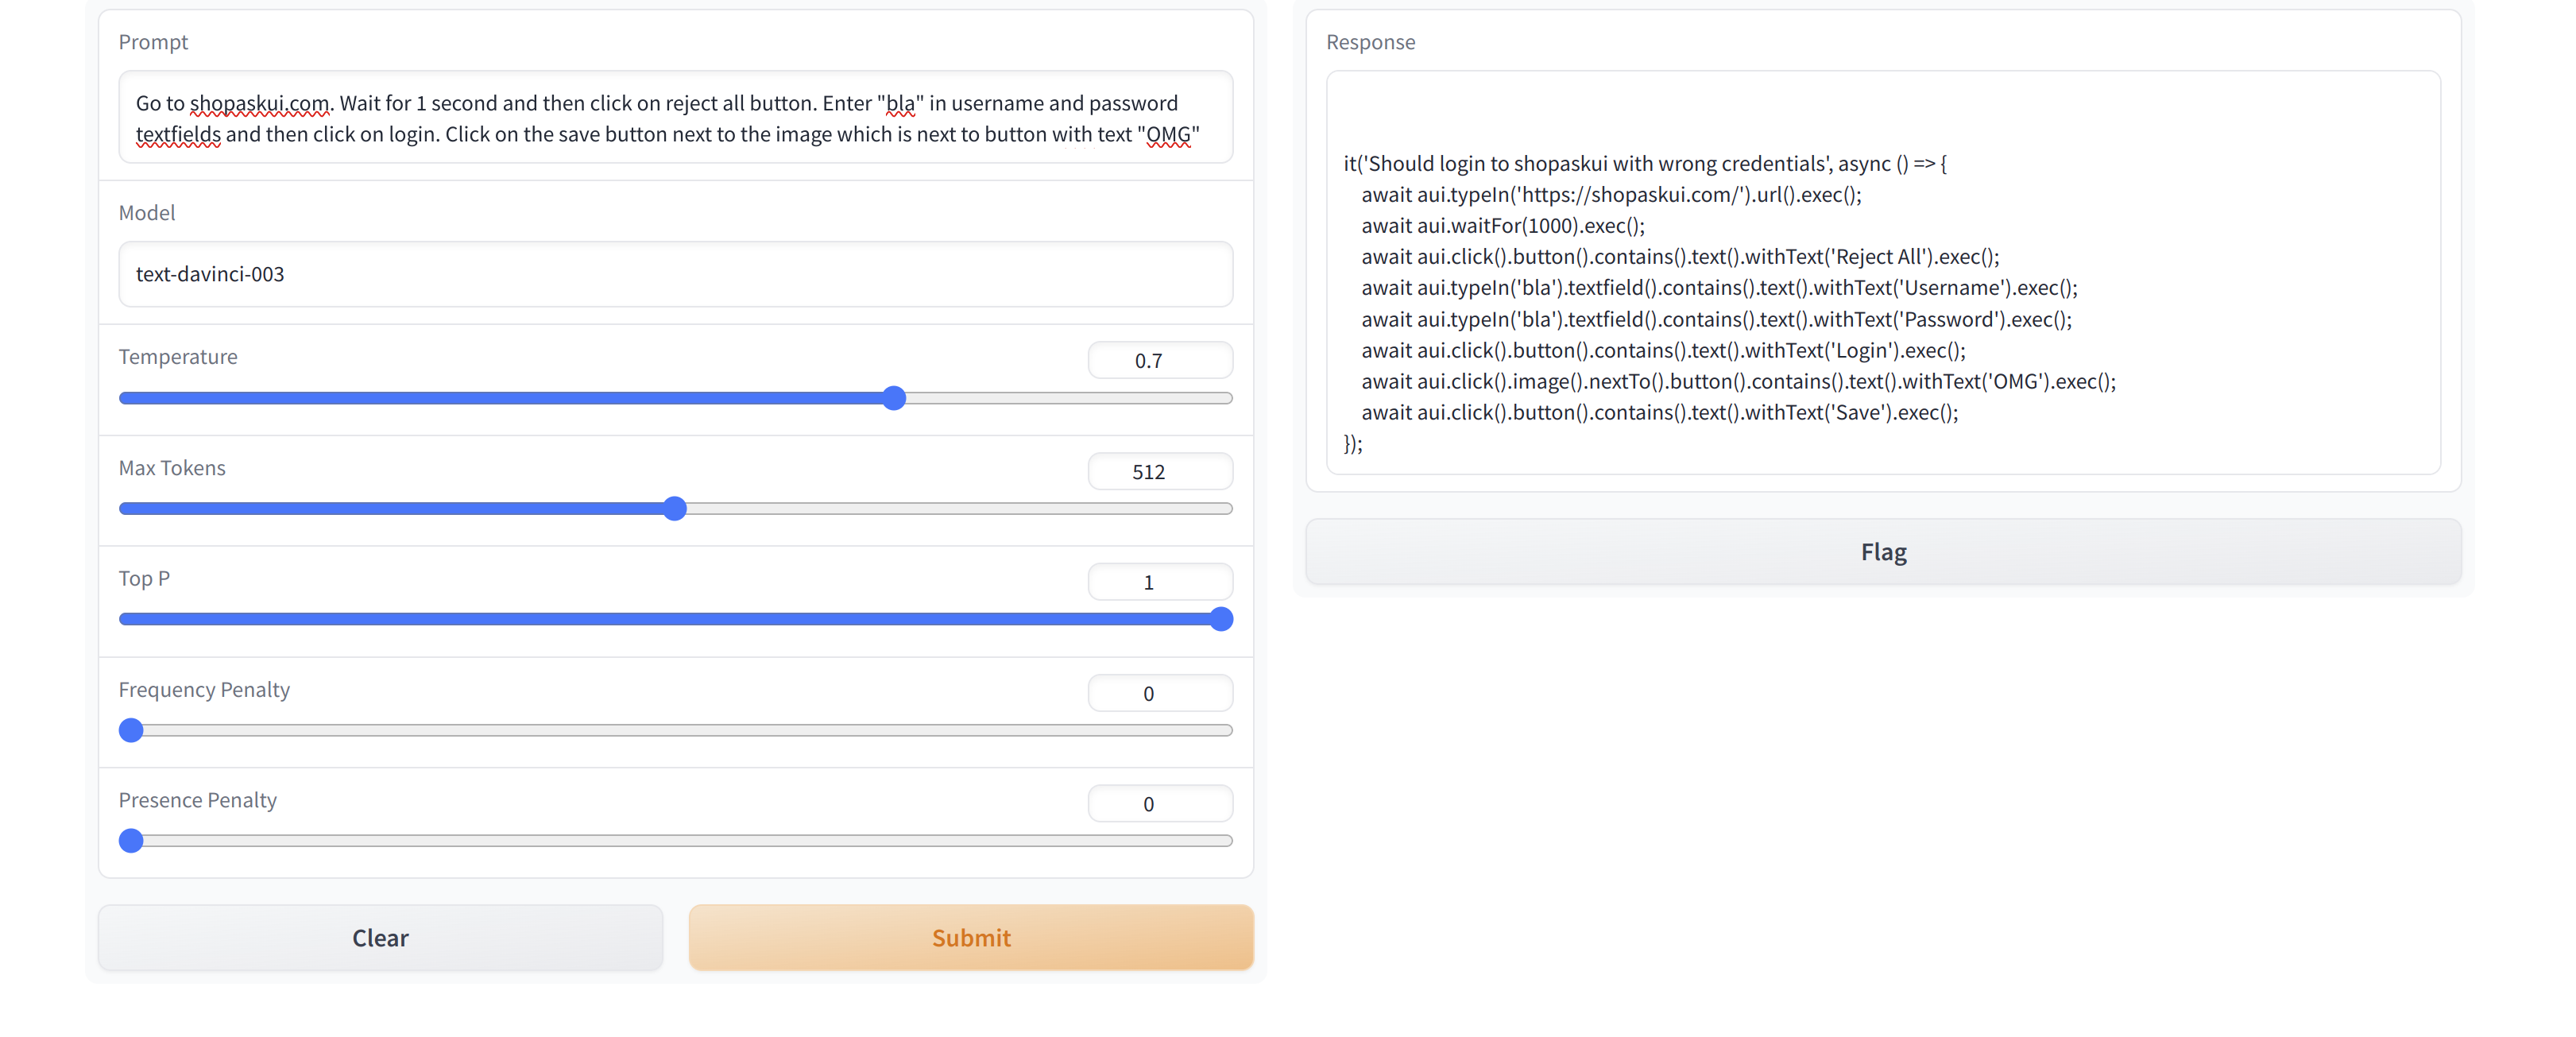The width and height of the screenshot is (2576, 1037).
Task: Click the Presence Penalty value box showing 0
Action: tap(1160, 802)
